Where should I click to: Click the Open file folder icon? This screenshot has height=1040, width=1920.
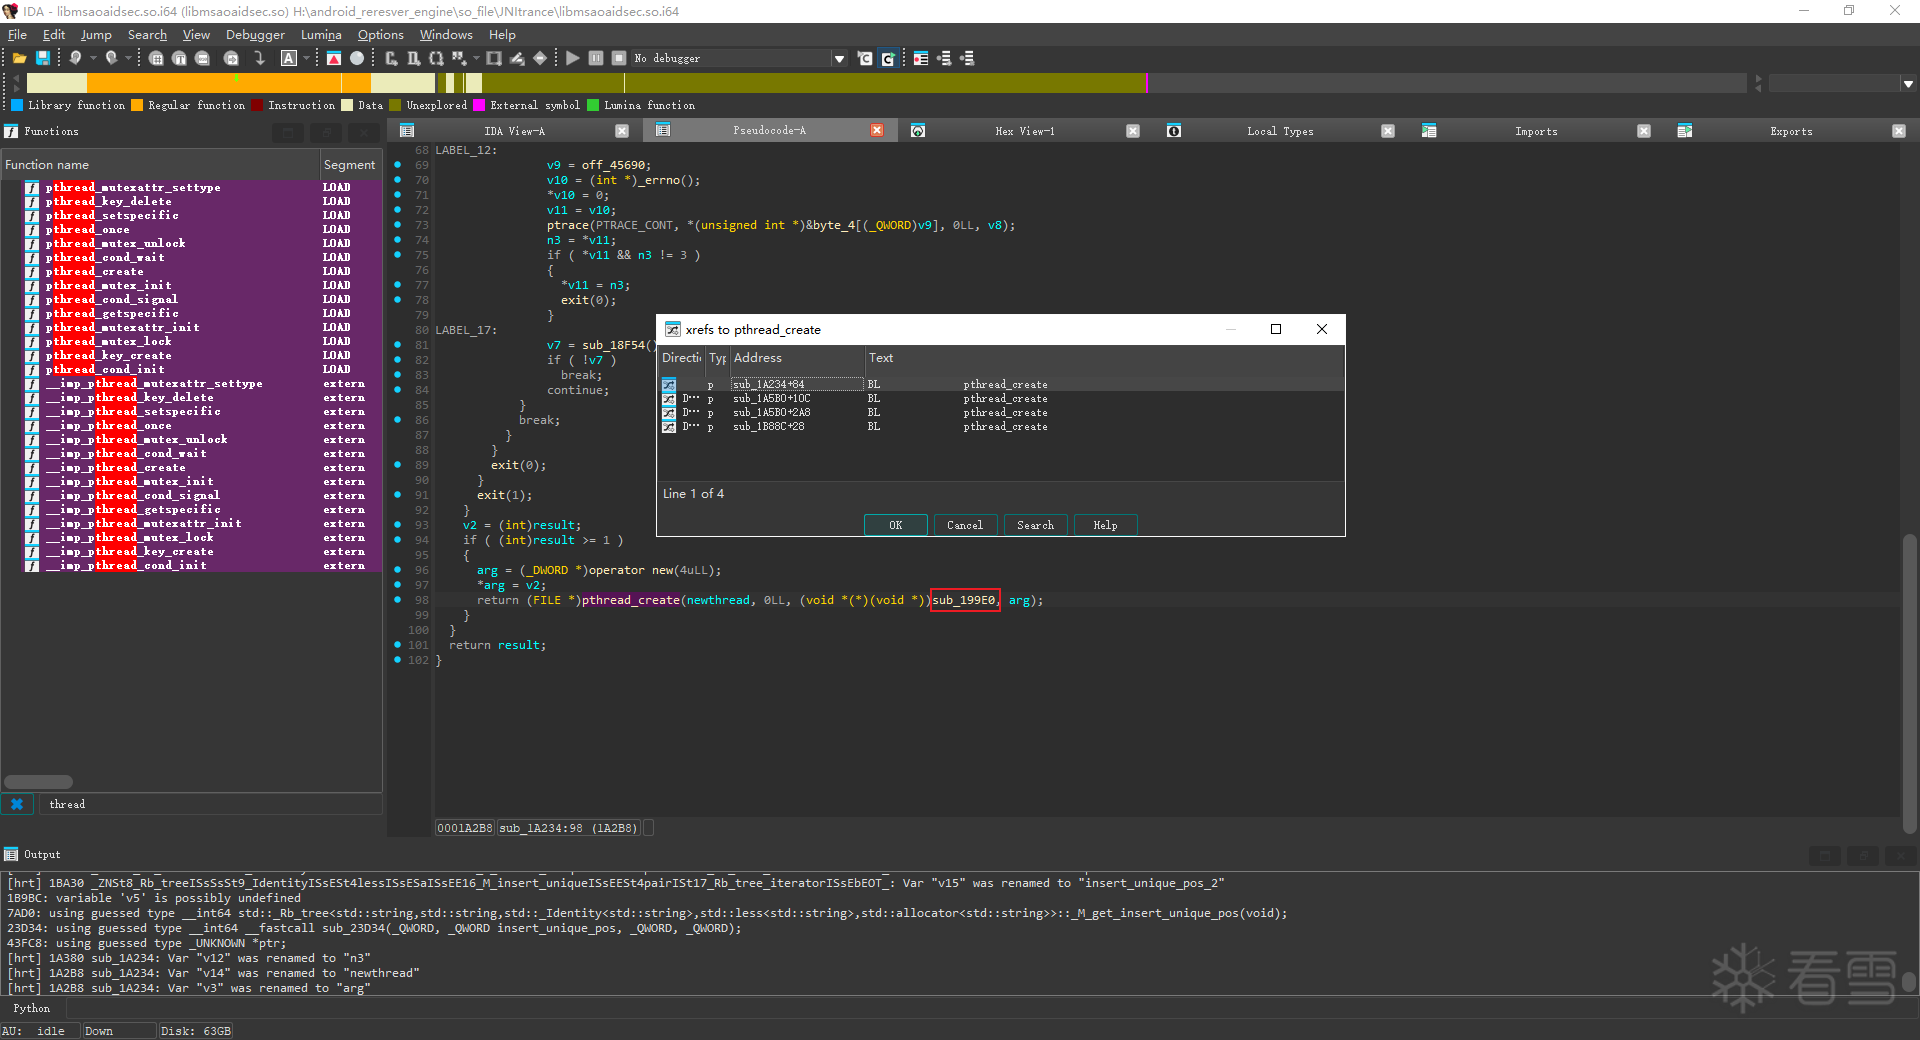pyautogui.click(x=19, y=58)
